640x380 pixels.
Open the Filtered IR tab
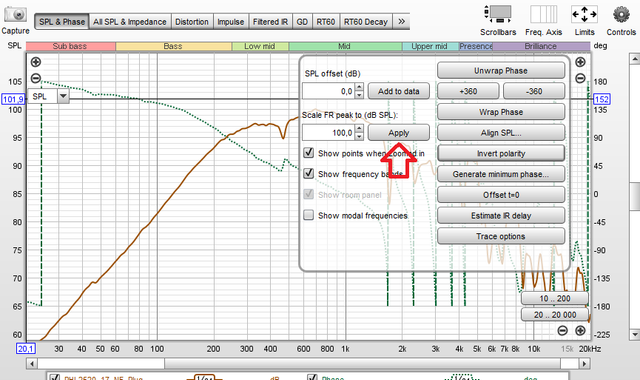coord(270,22)
